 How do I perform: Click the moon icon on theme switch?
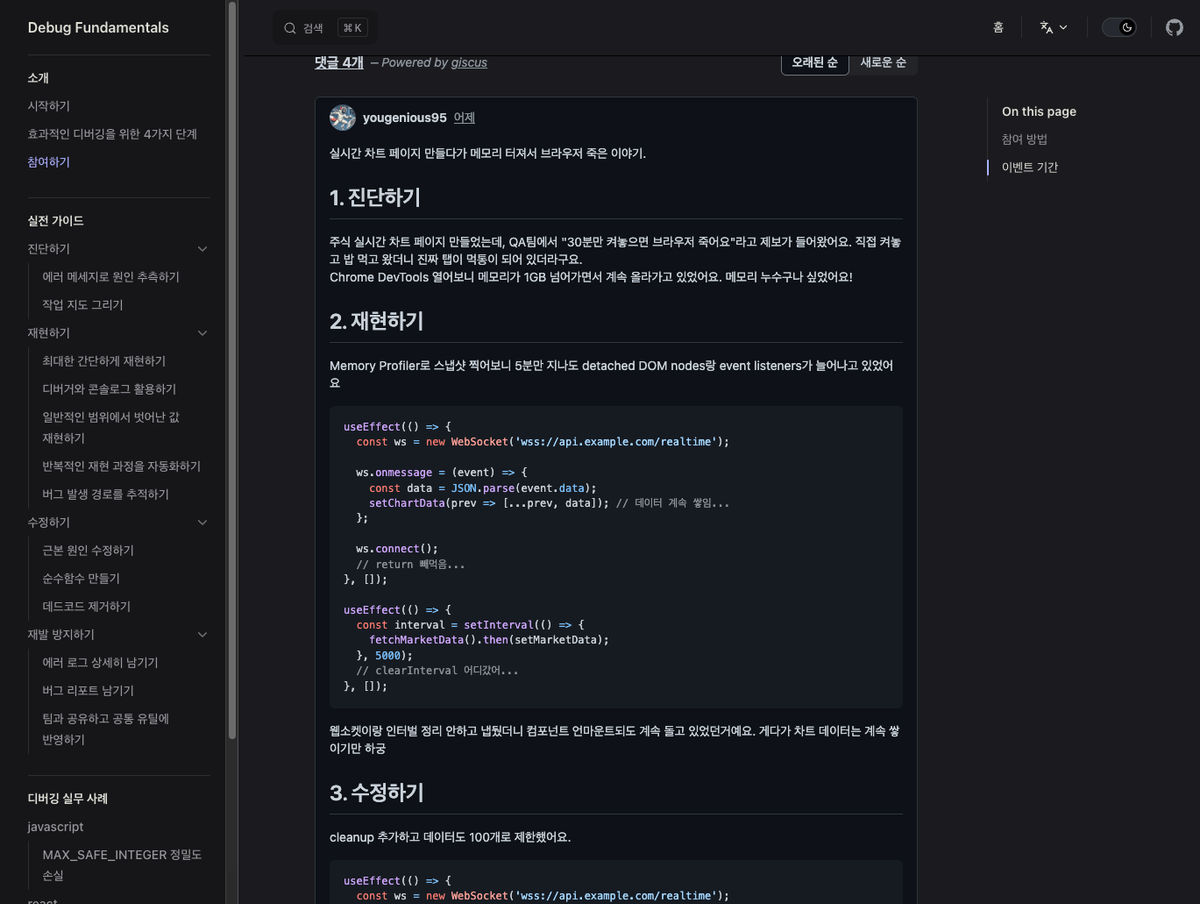pyautogui.click(x=1126, y=27)
